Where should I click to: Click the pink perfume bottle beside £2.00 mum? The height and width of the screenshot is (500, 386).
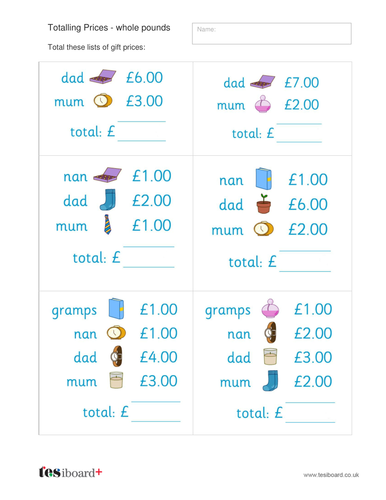263,104
